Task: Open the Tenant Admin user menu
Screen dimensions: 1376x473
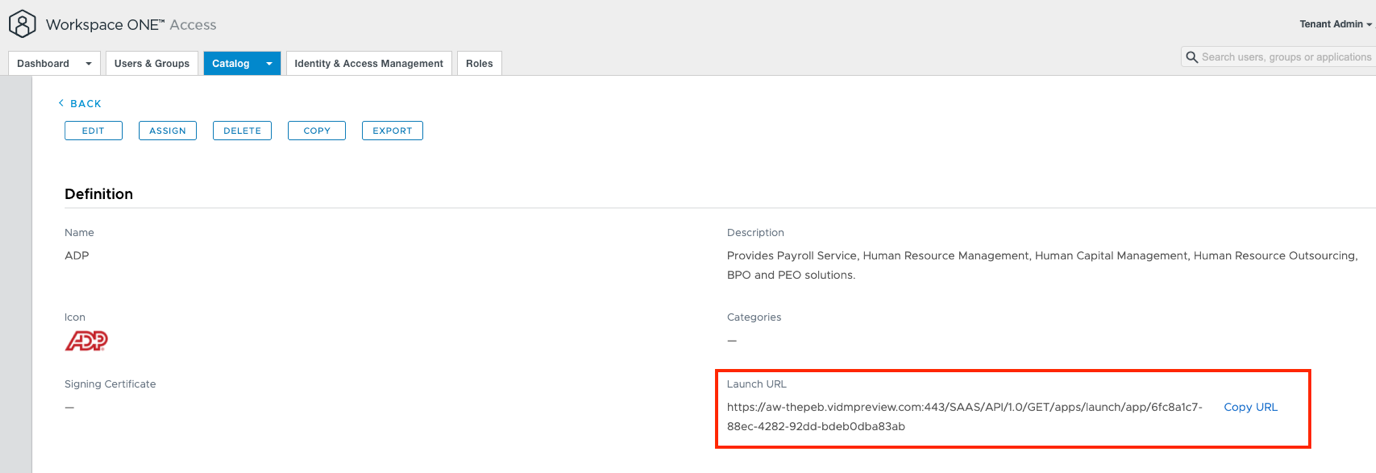Action: (x=1335, y=24)
